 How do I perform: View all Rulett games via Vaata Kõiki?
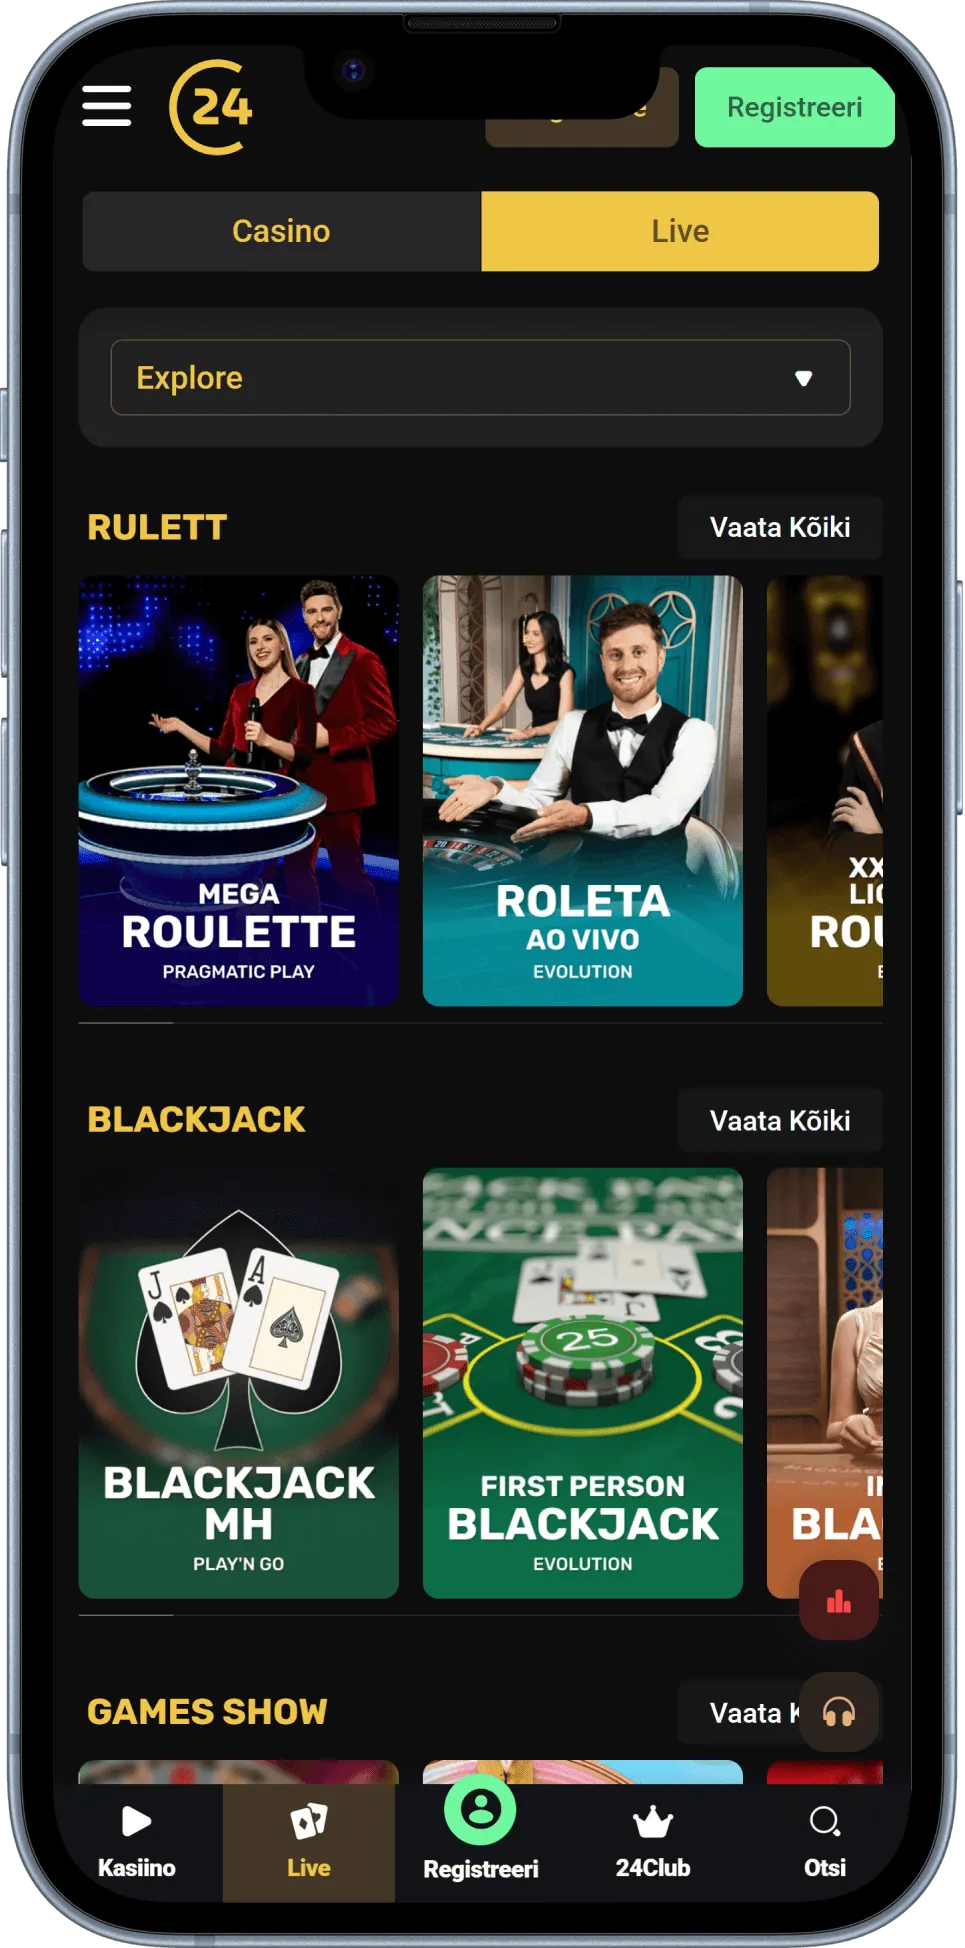coord(780,527)
